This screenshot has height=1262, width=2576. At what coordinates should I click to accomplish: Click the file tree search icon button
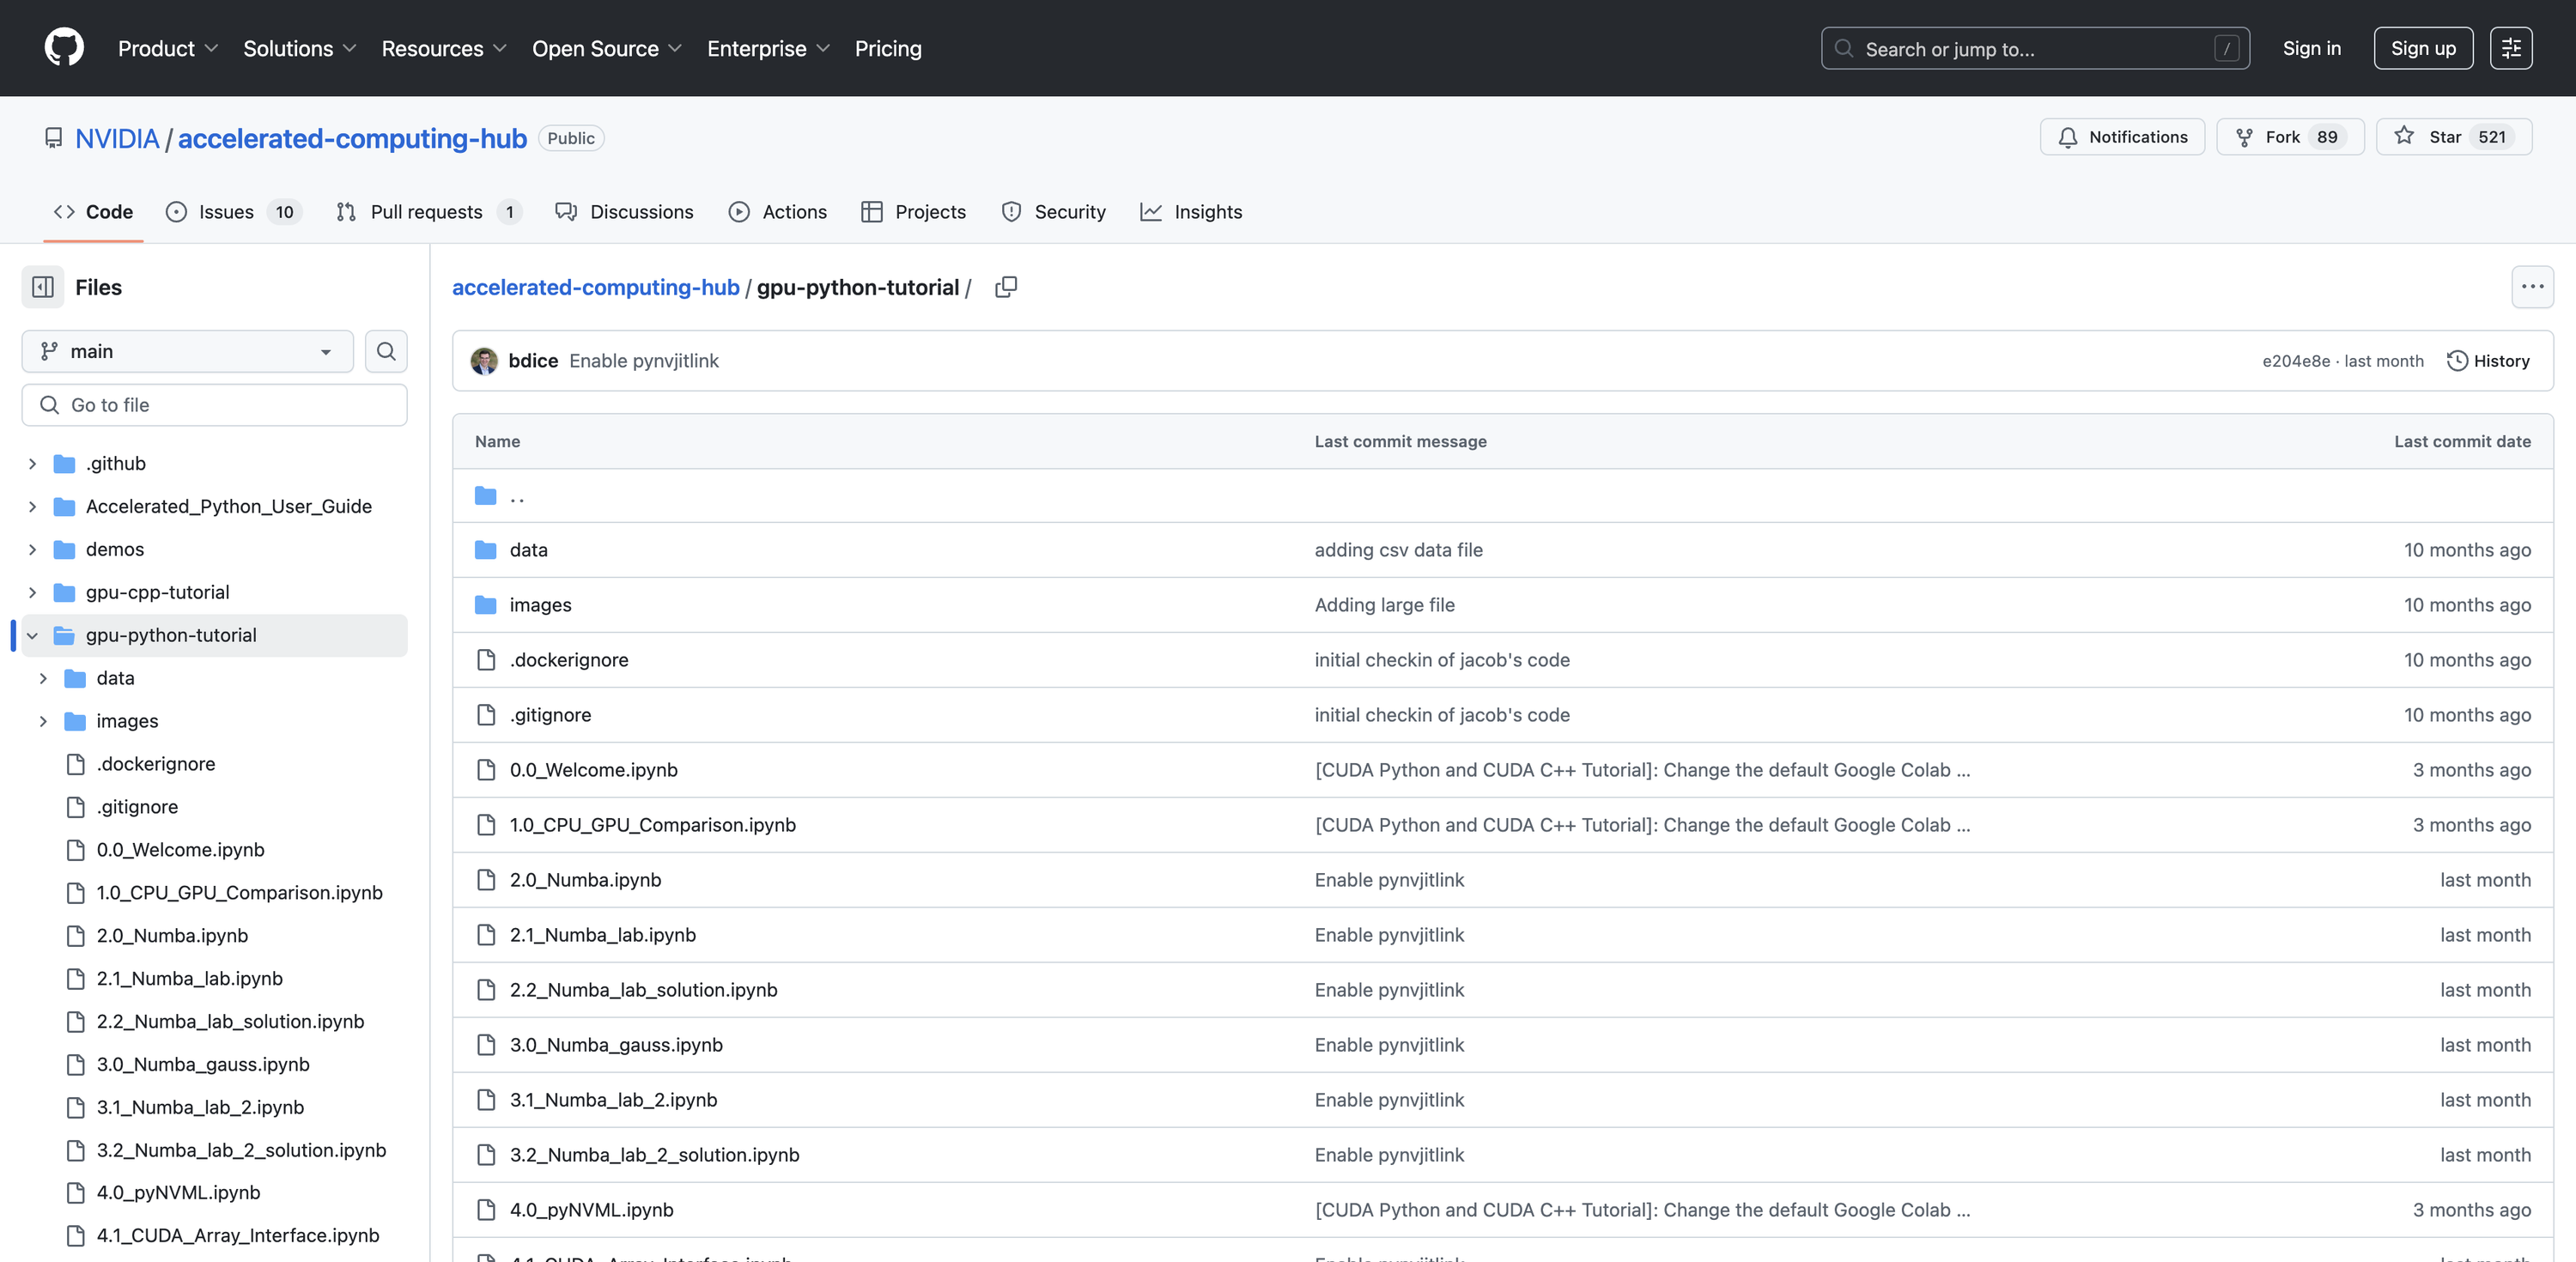coord(386,351)
